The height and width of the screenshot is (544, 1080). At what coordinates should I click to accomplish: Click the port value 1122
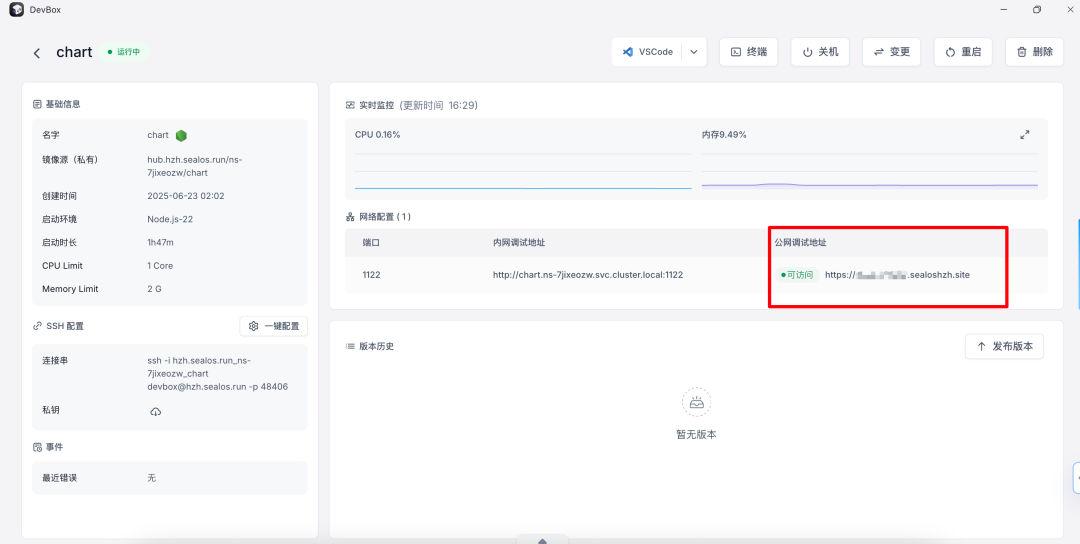[x=371, y=275]
